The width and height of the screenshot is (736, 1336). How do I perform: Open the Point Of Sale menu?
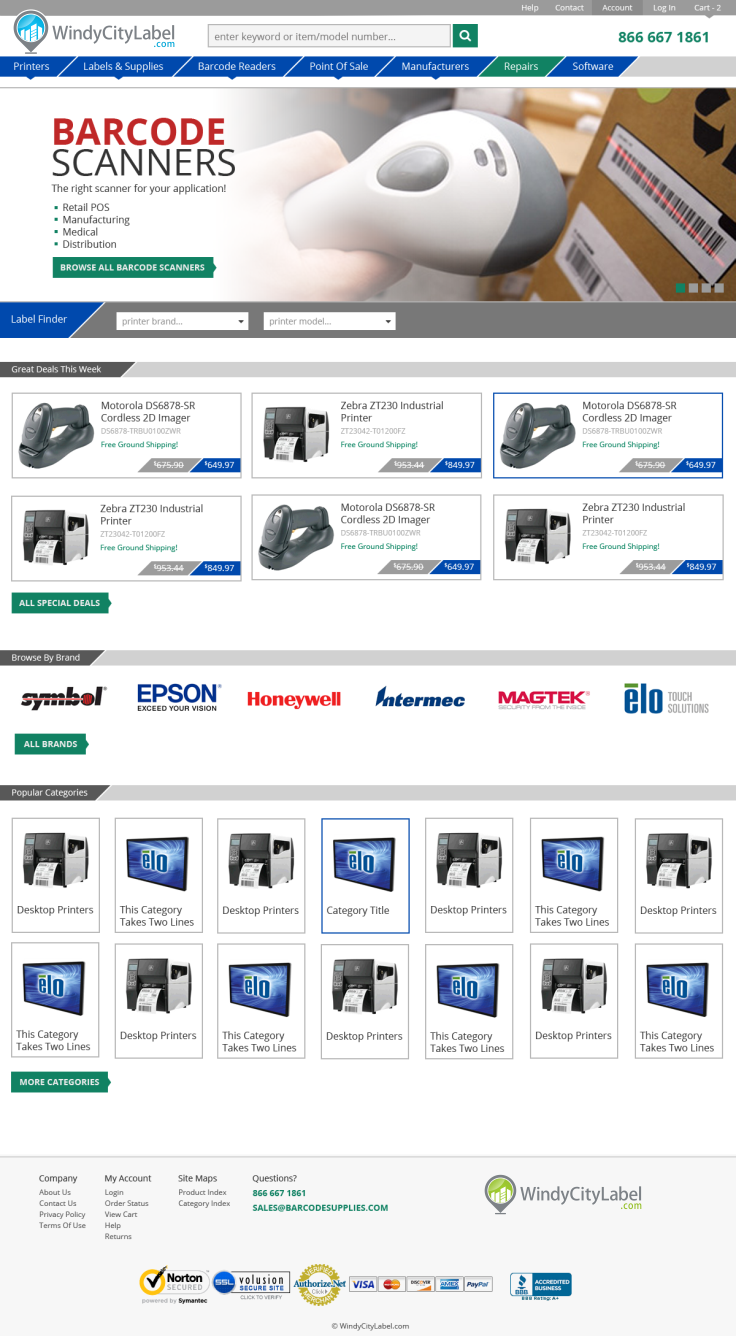(338, 66)
